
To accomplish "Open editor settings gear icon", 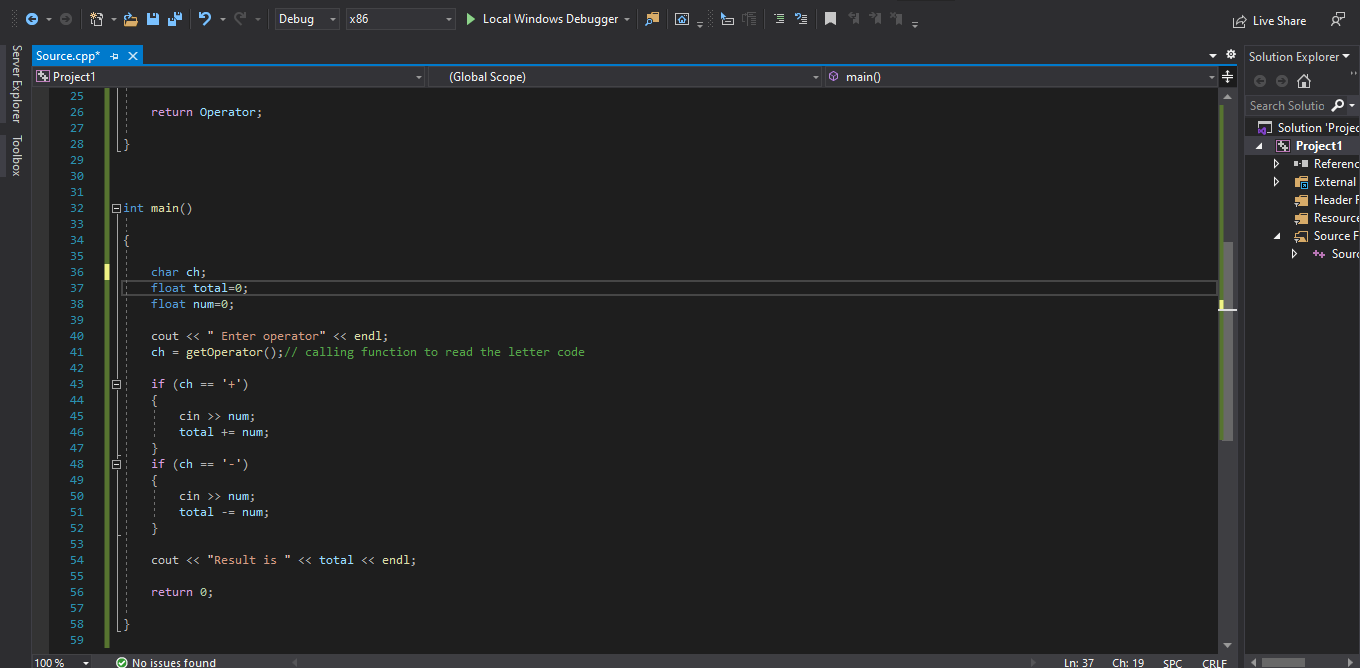I will point(1231,55).
